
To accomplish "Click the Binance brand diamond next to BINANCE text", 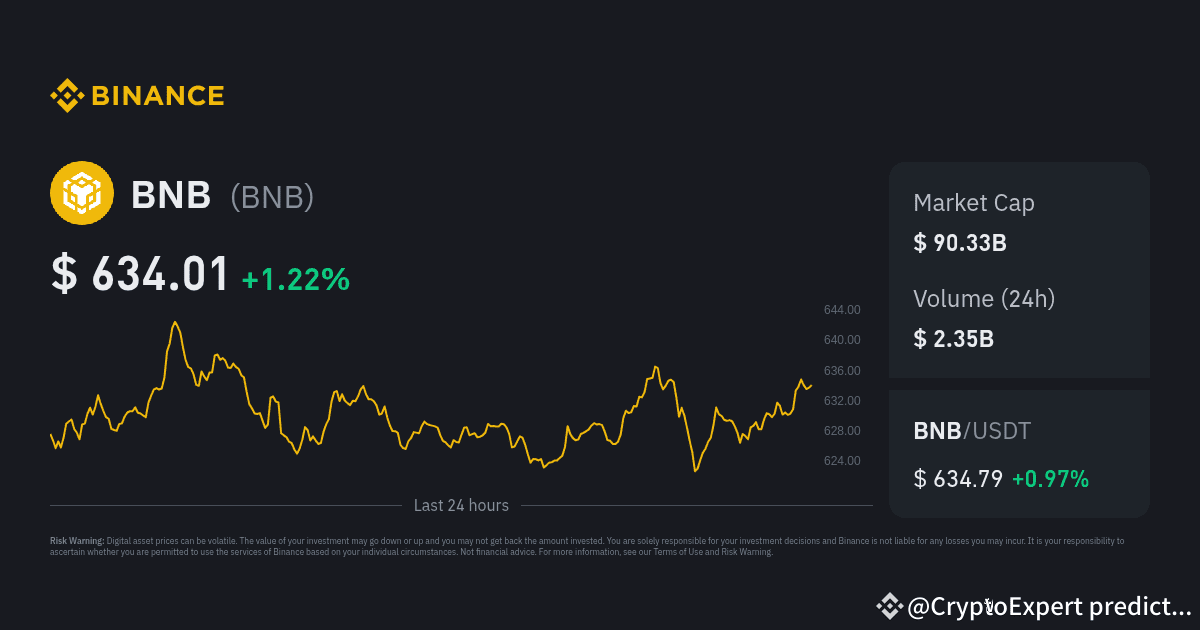I will (x=65, y=95).
